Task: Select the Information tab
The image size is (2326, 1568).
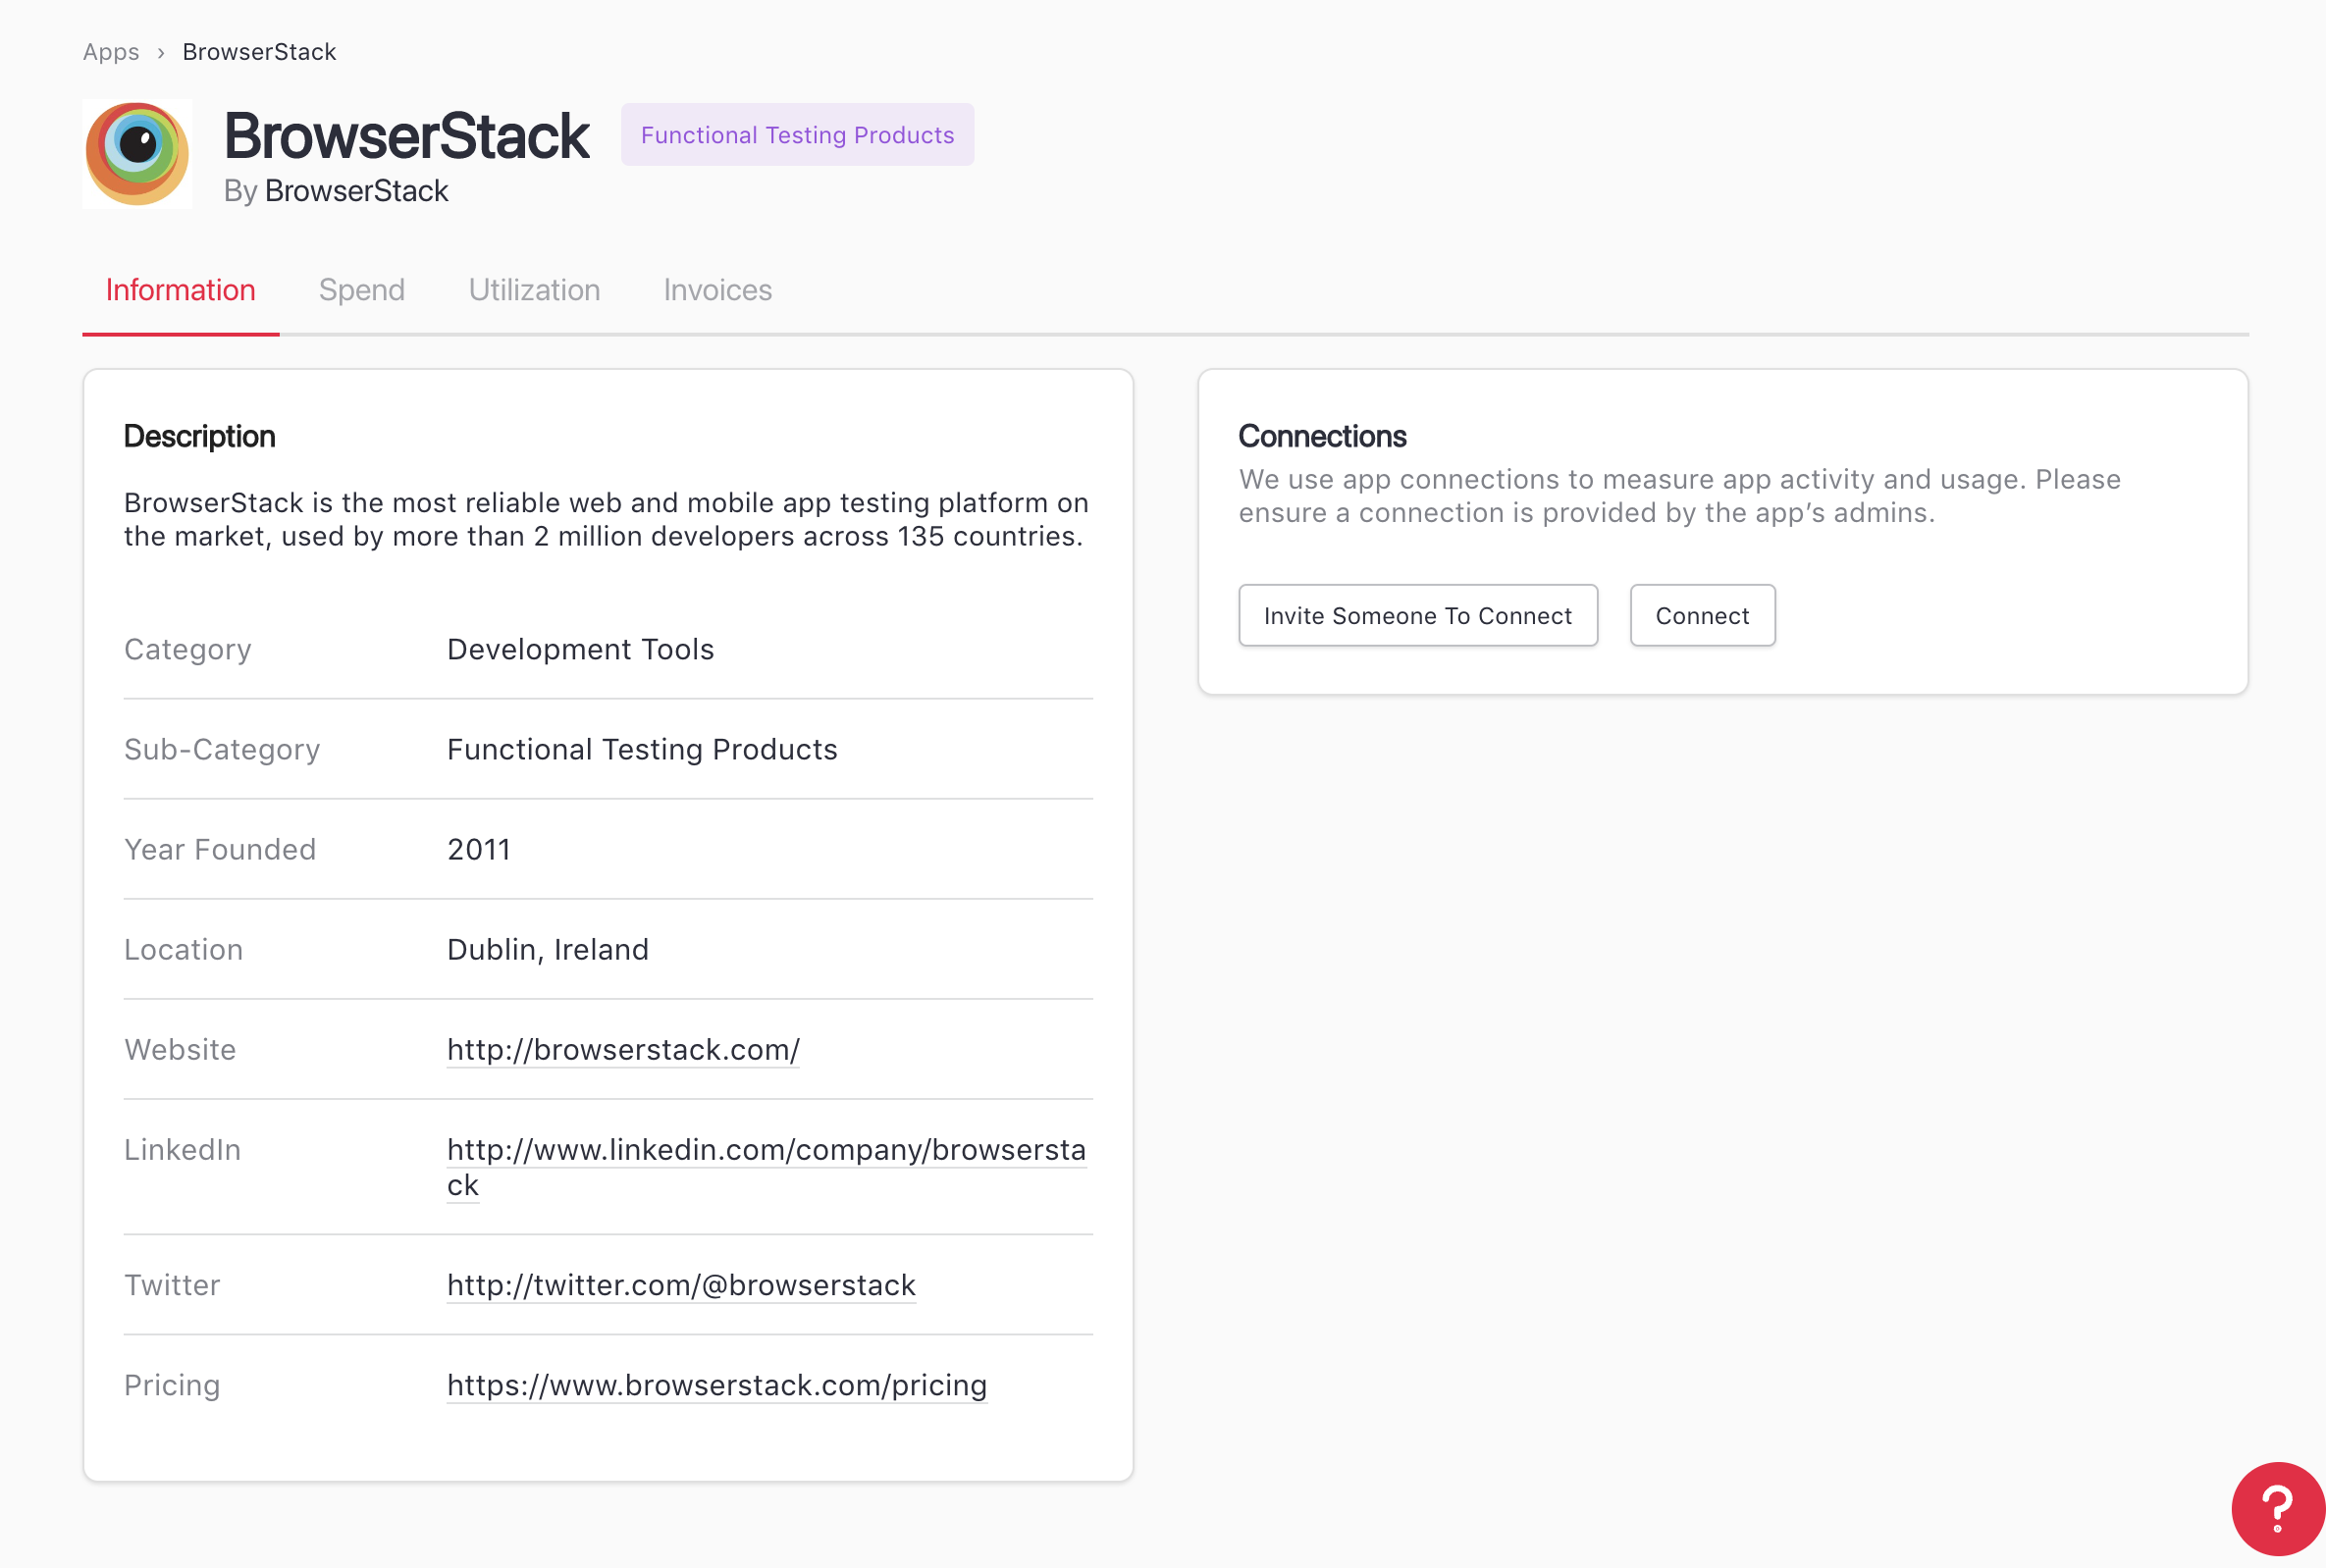Action: (180, 290)
